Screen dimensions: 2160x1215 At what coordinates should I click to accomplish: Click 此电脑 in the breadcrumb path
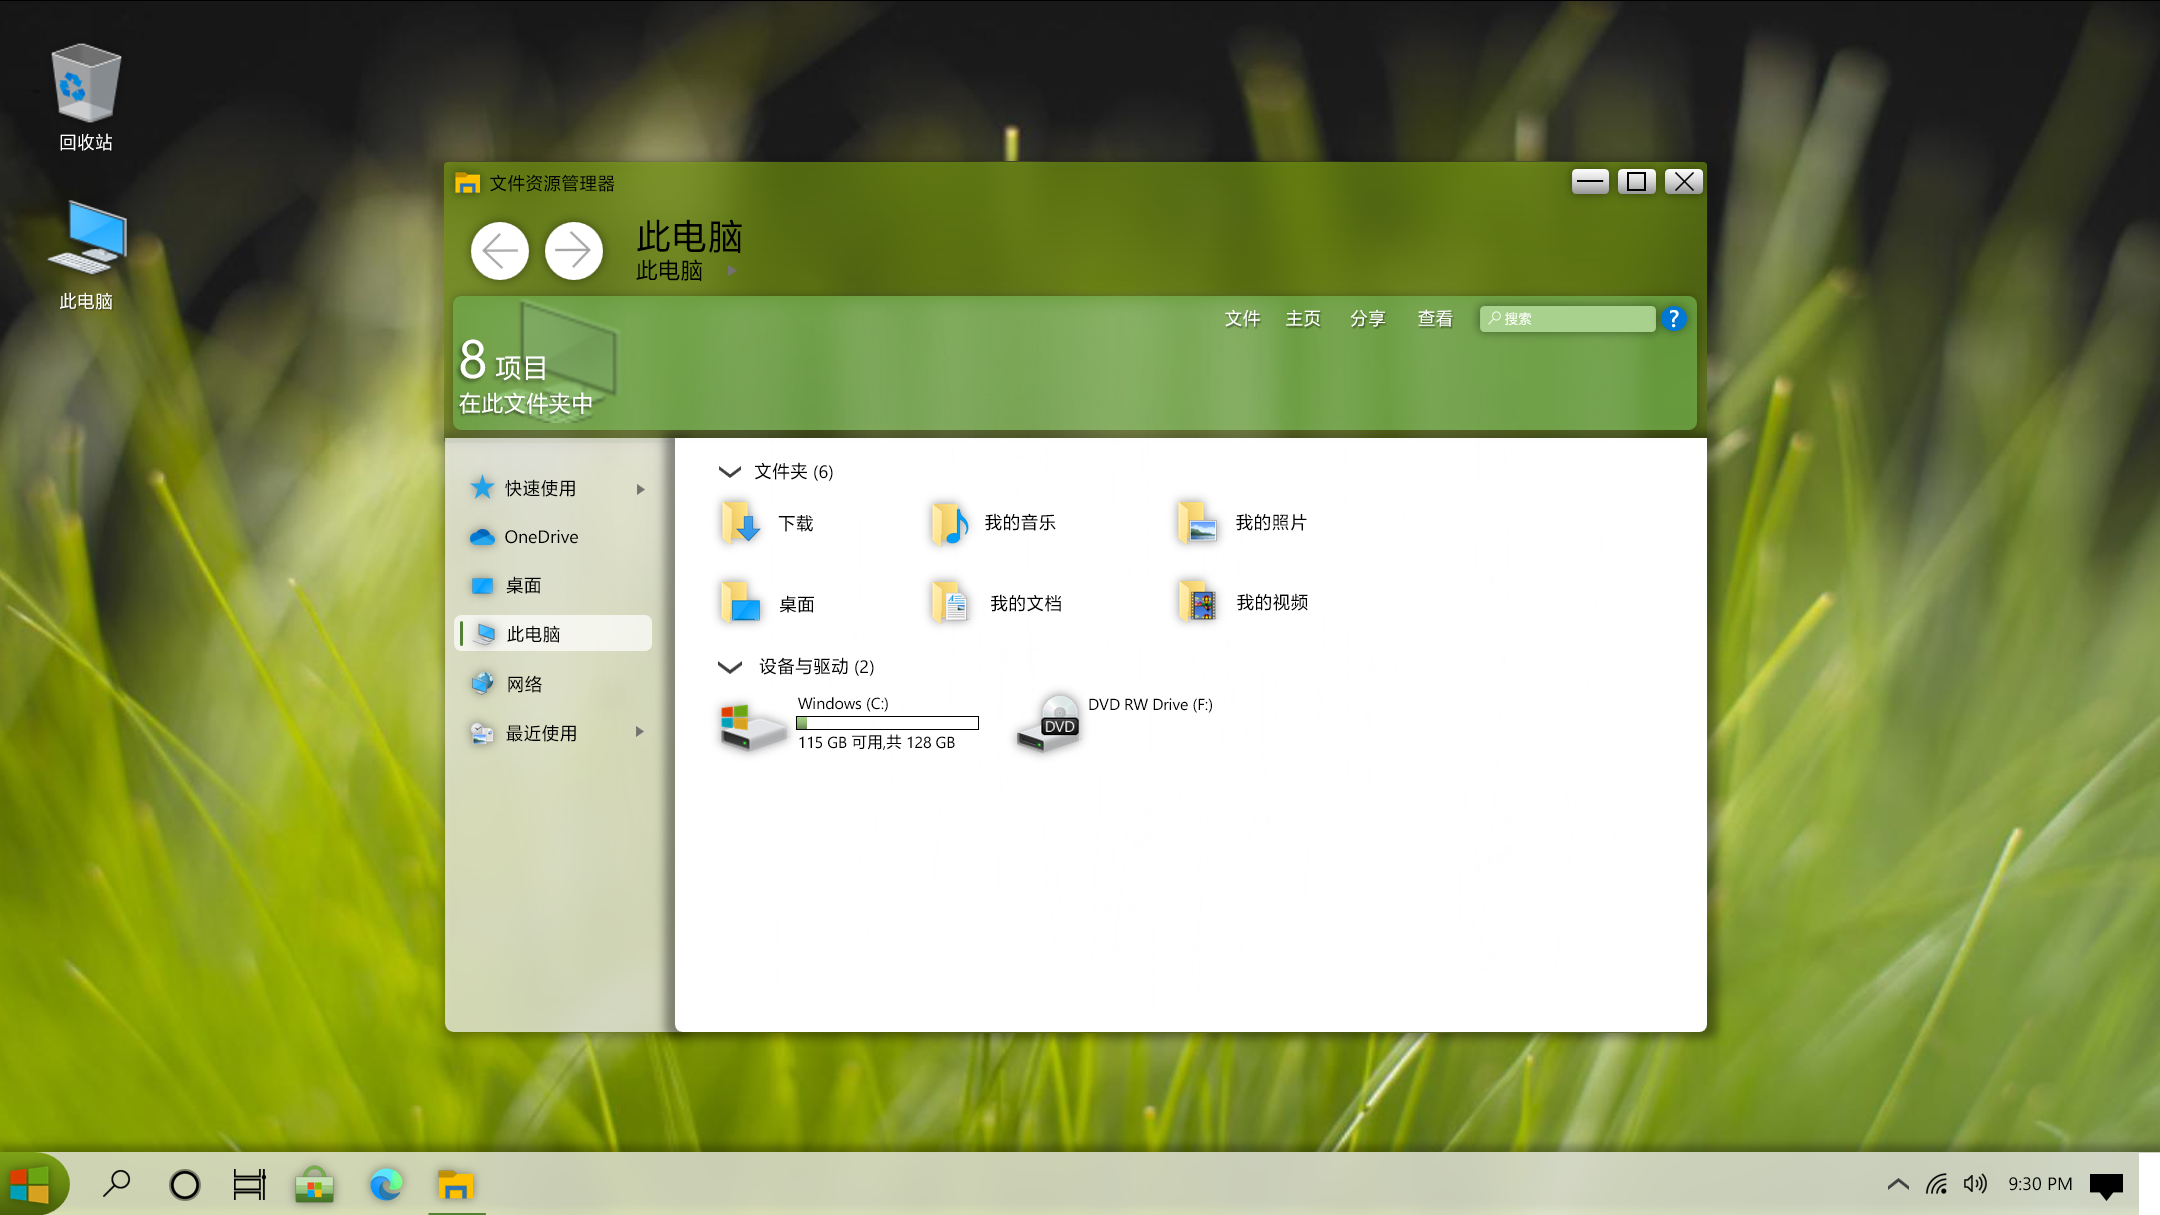669,271
